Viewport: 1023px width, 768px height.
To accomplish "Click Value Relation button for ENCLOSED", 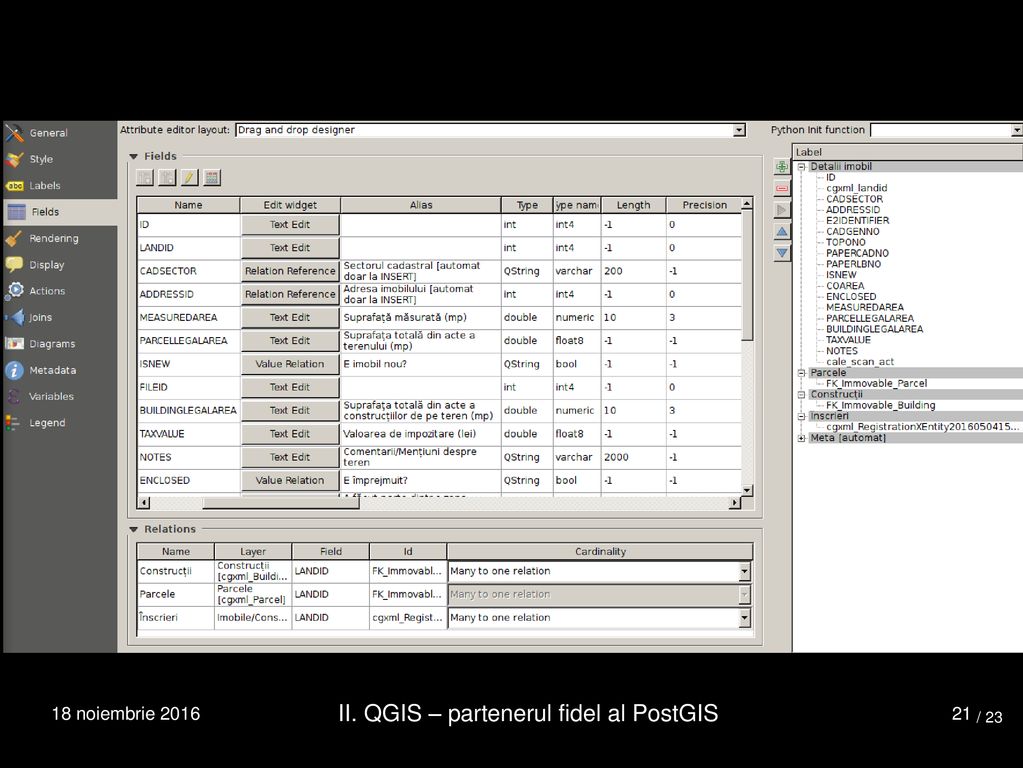I will click(290, 480).
